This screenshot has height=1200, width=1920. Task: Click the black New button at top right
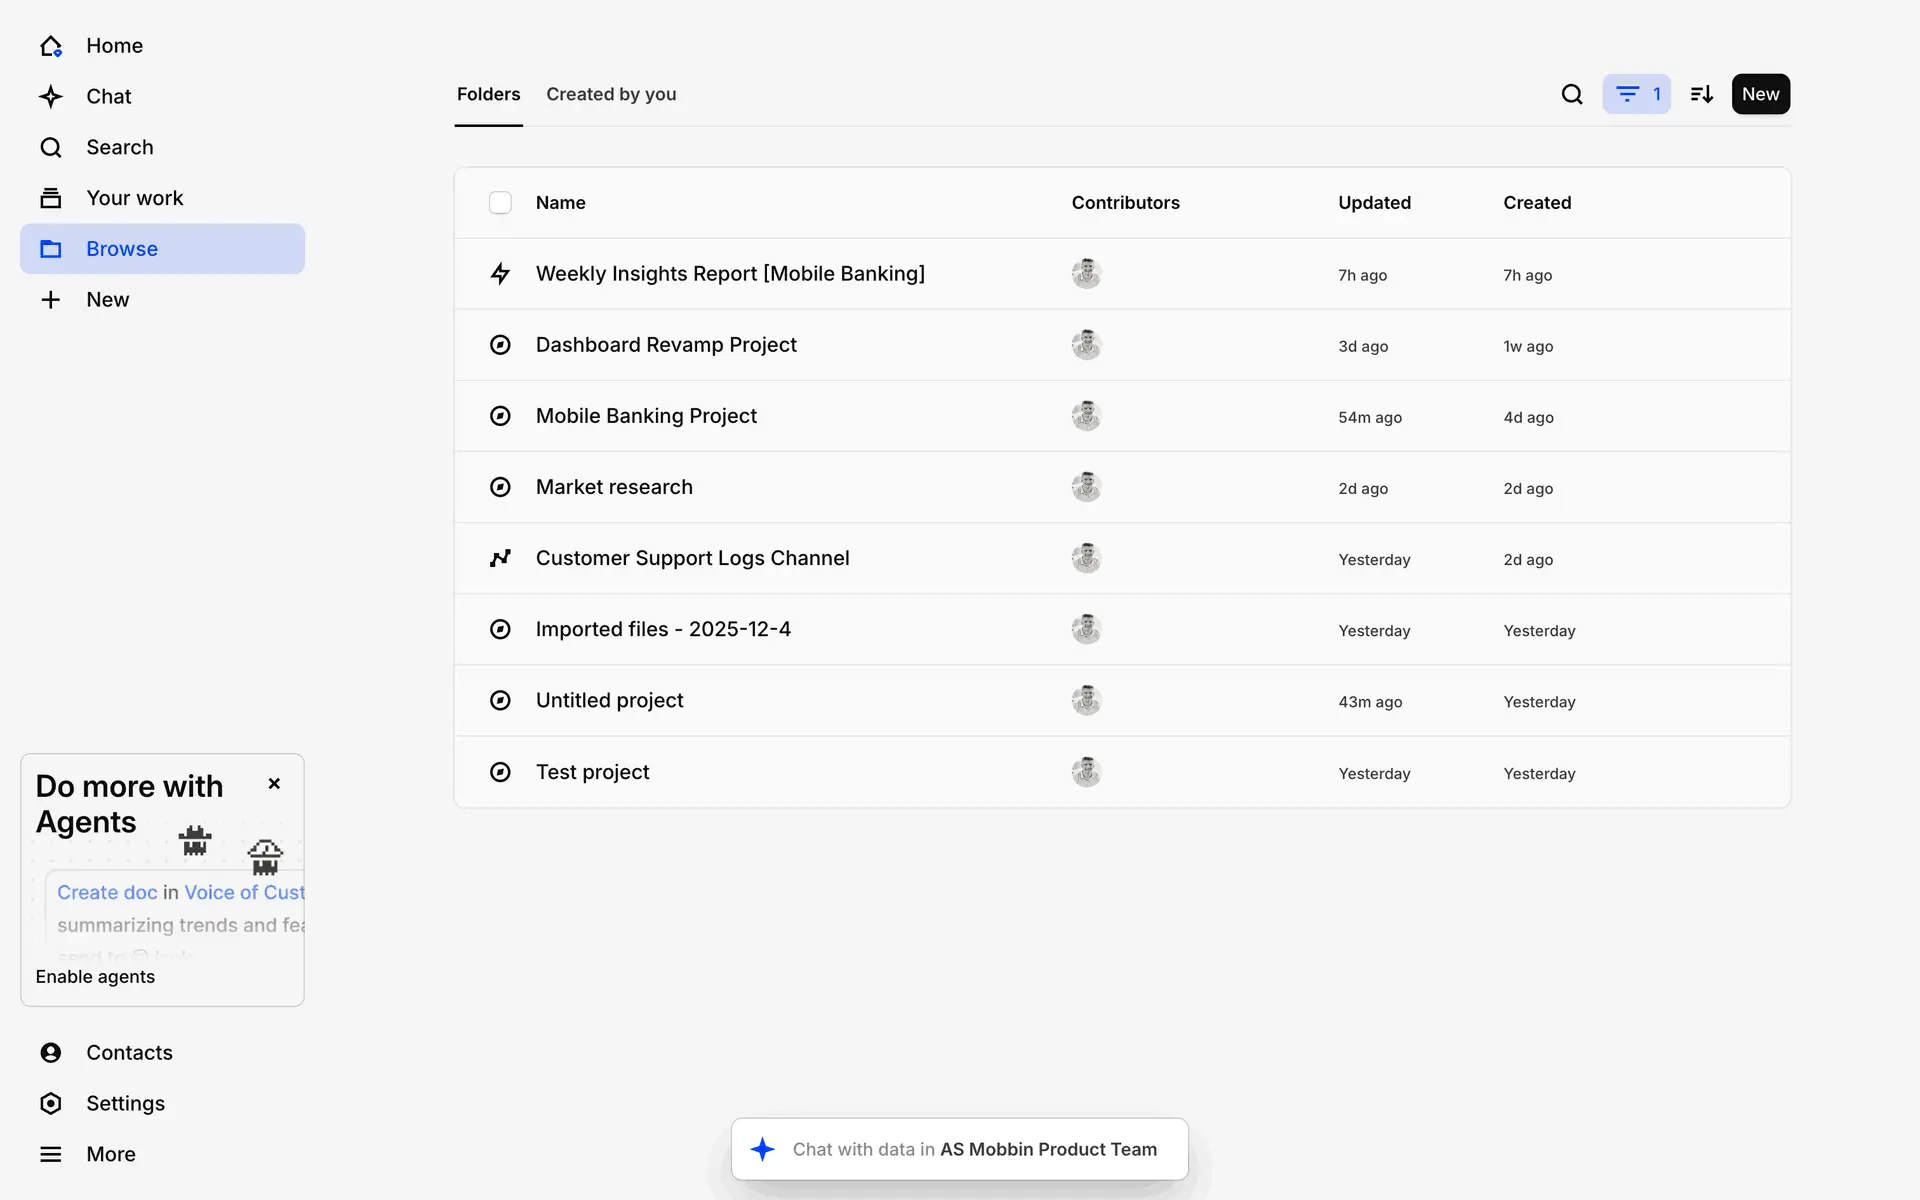point(1760,94)
